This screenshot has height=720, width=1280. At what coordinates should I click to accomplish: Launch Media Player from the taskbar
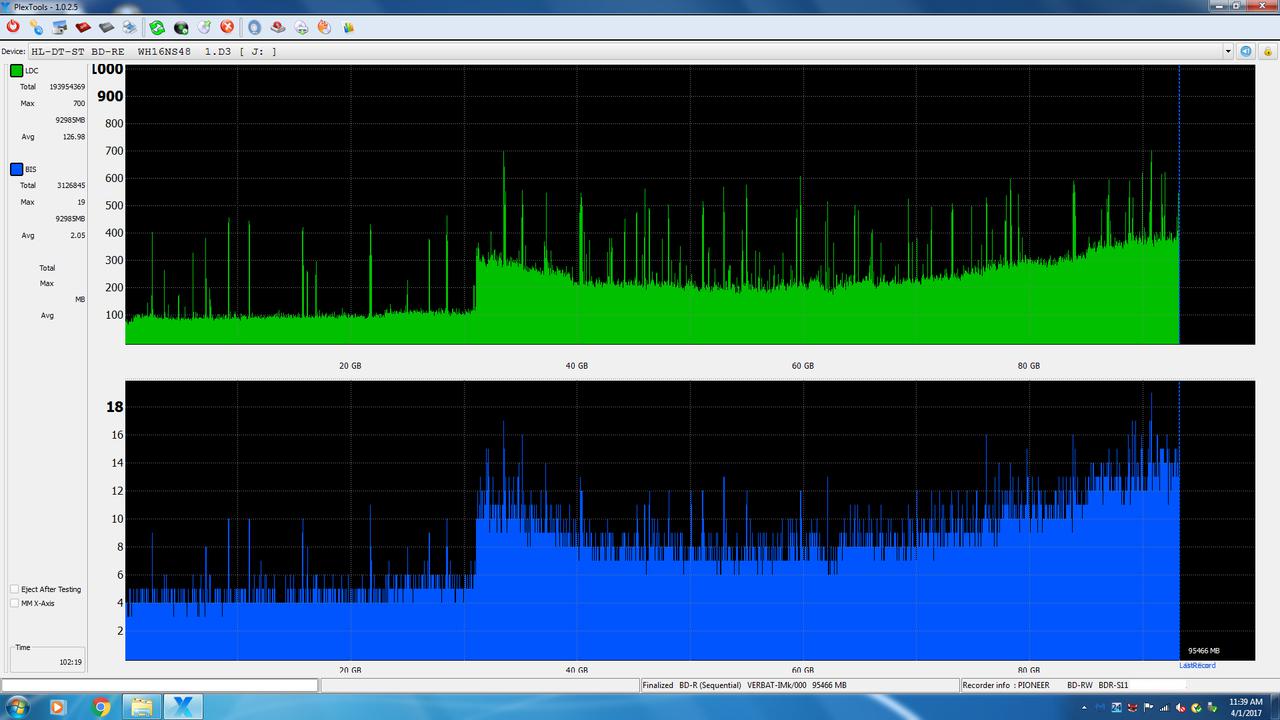pyautogui.click(x=57, y=707)
